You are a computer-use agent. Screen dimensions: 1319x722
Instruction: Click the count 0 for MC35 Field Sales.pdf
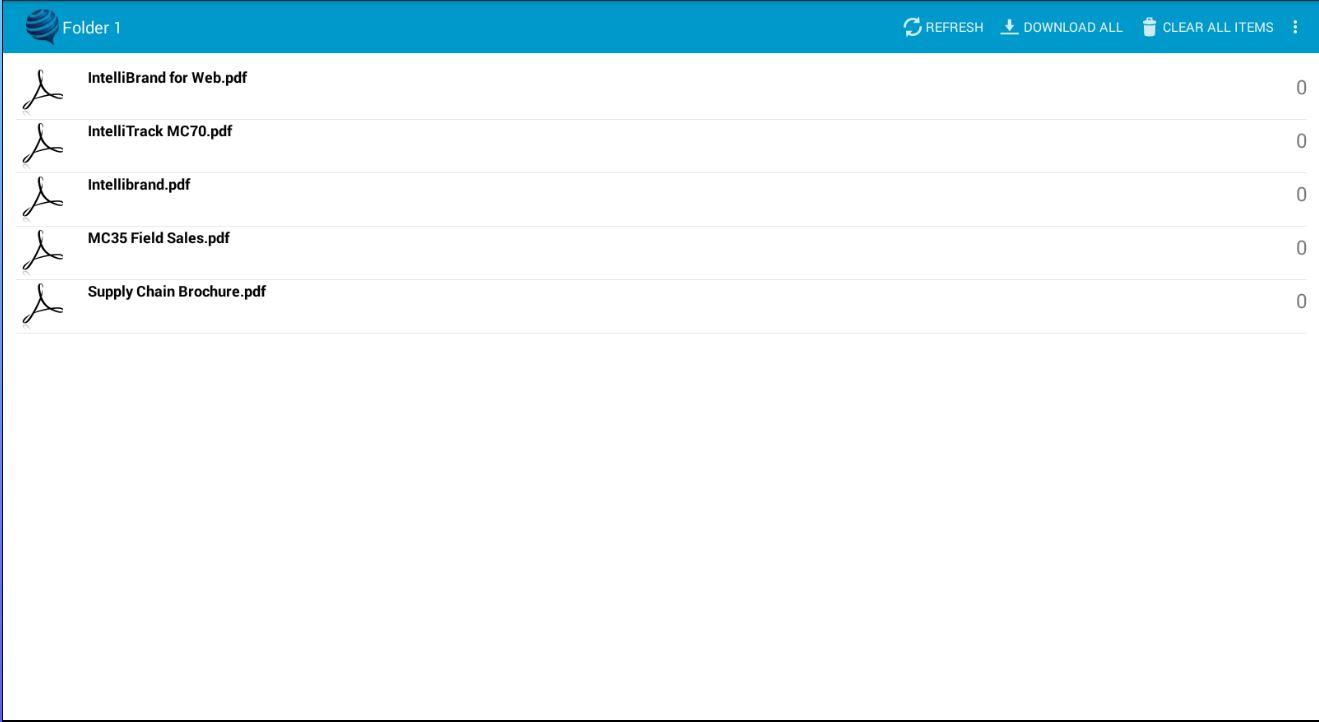1301,248
